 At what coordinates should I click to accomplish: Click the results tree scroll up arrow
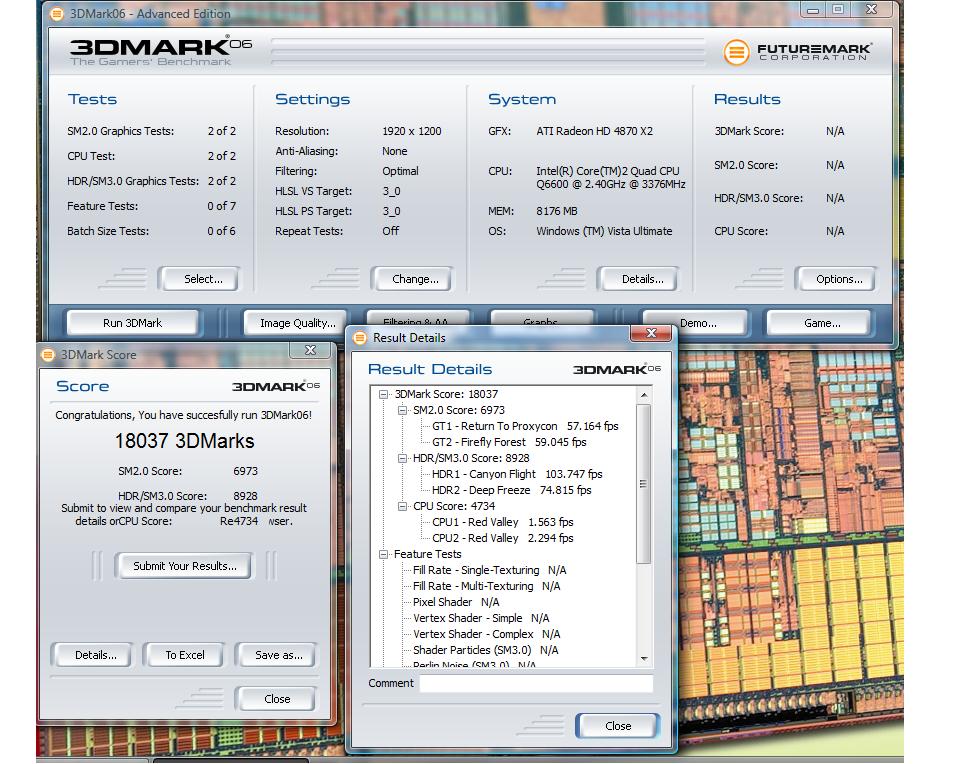pyautogui.click(x=643, y=395)
